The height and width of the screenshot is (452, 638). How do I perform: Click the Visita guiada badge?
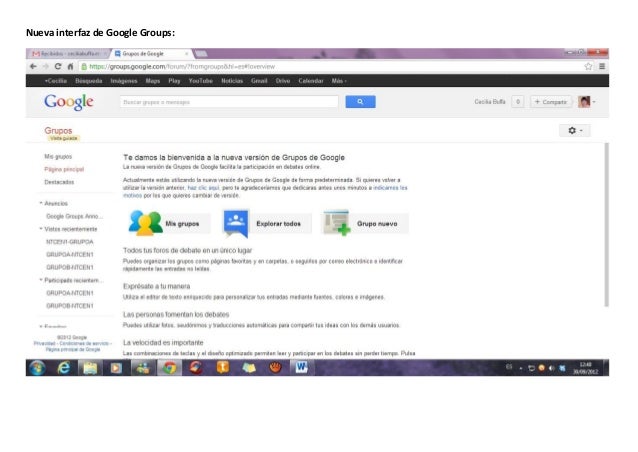(63, 138)
